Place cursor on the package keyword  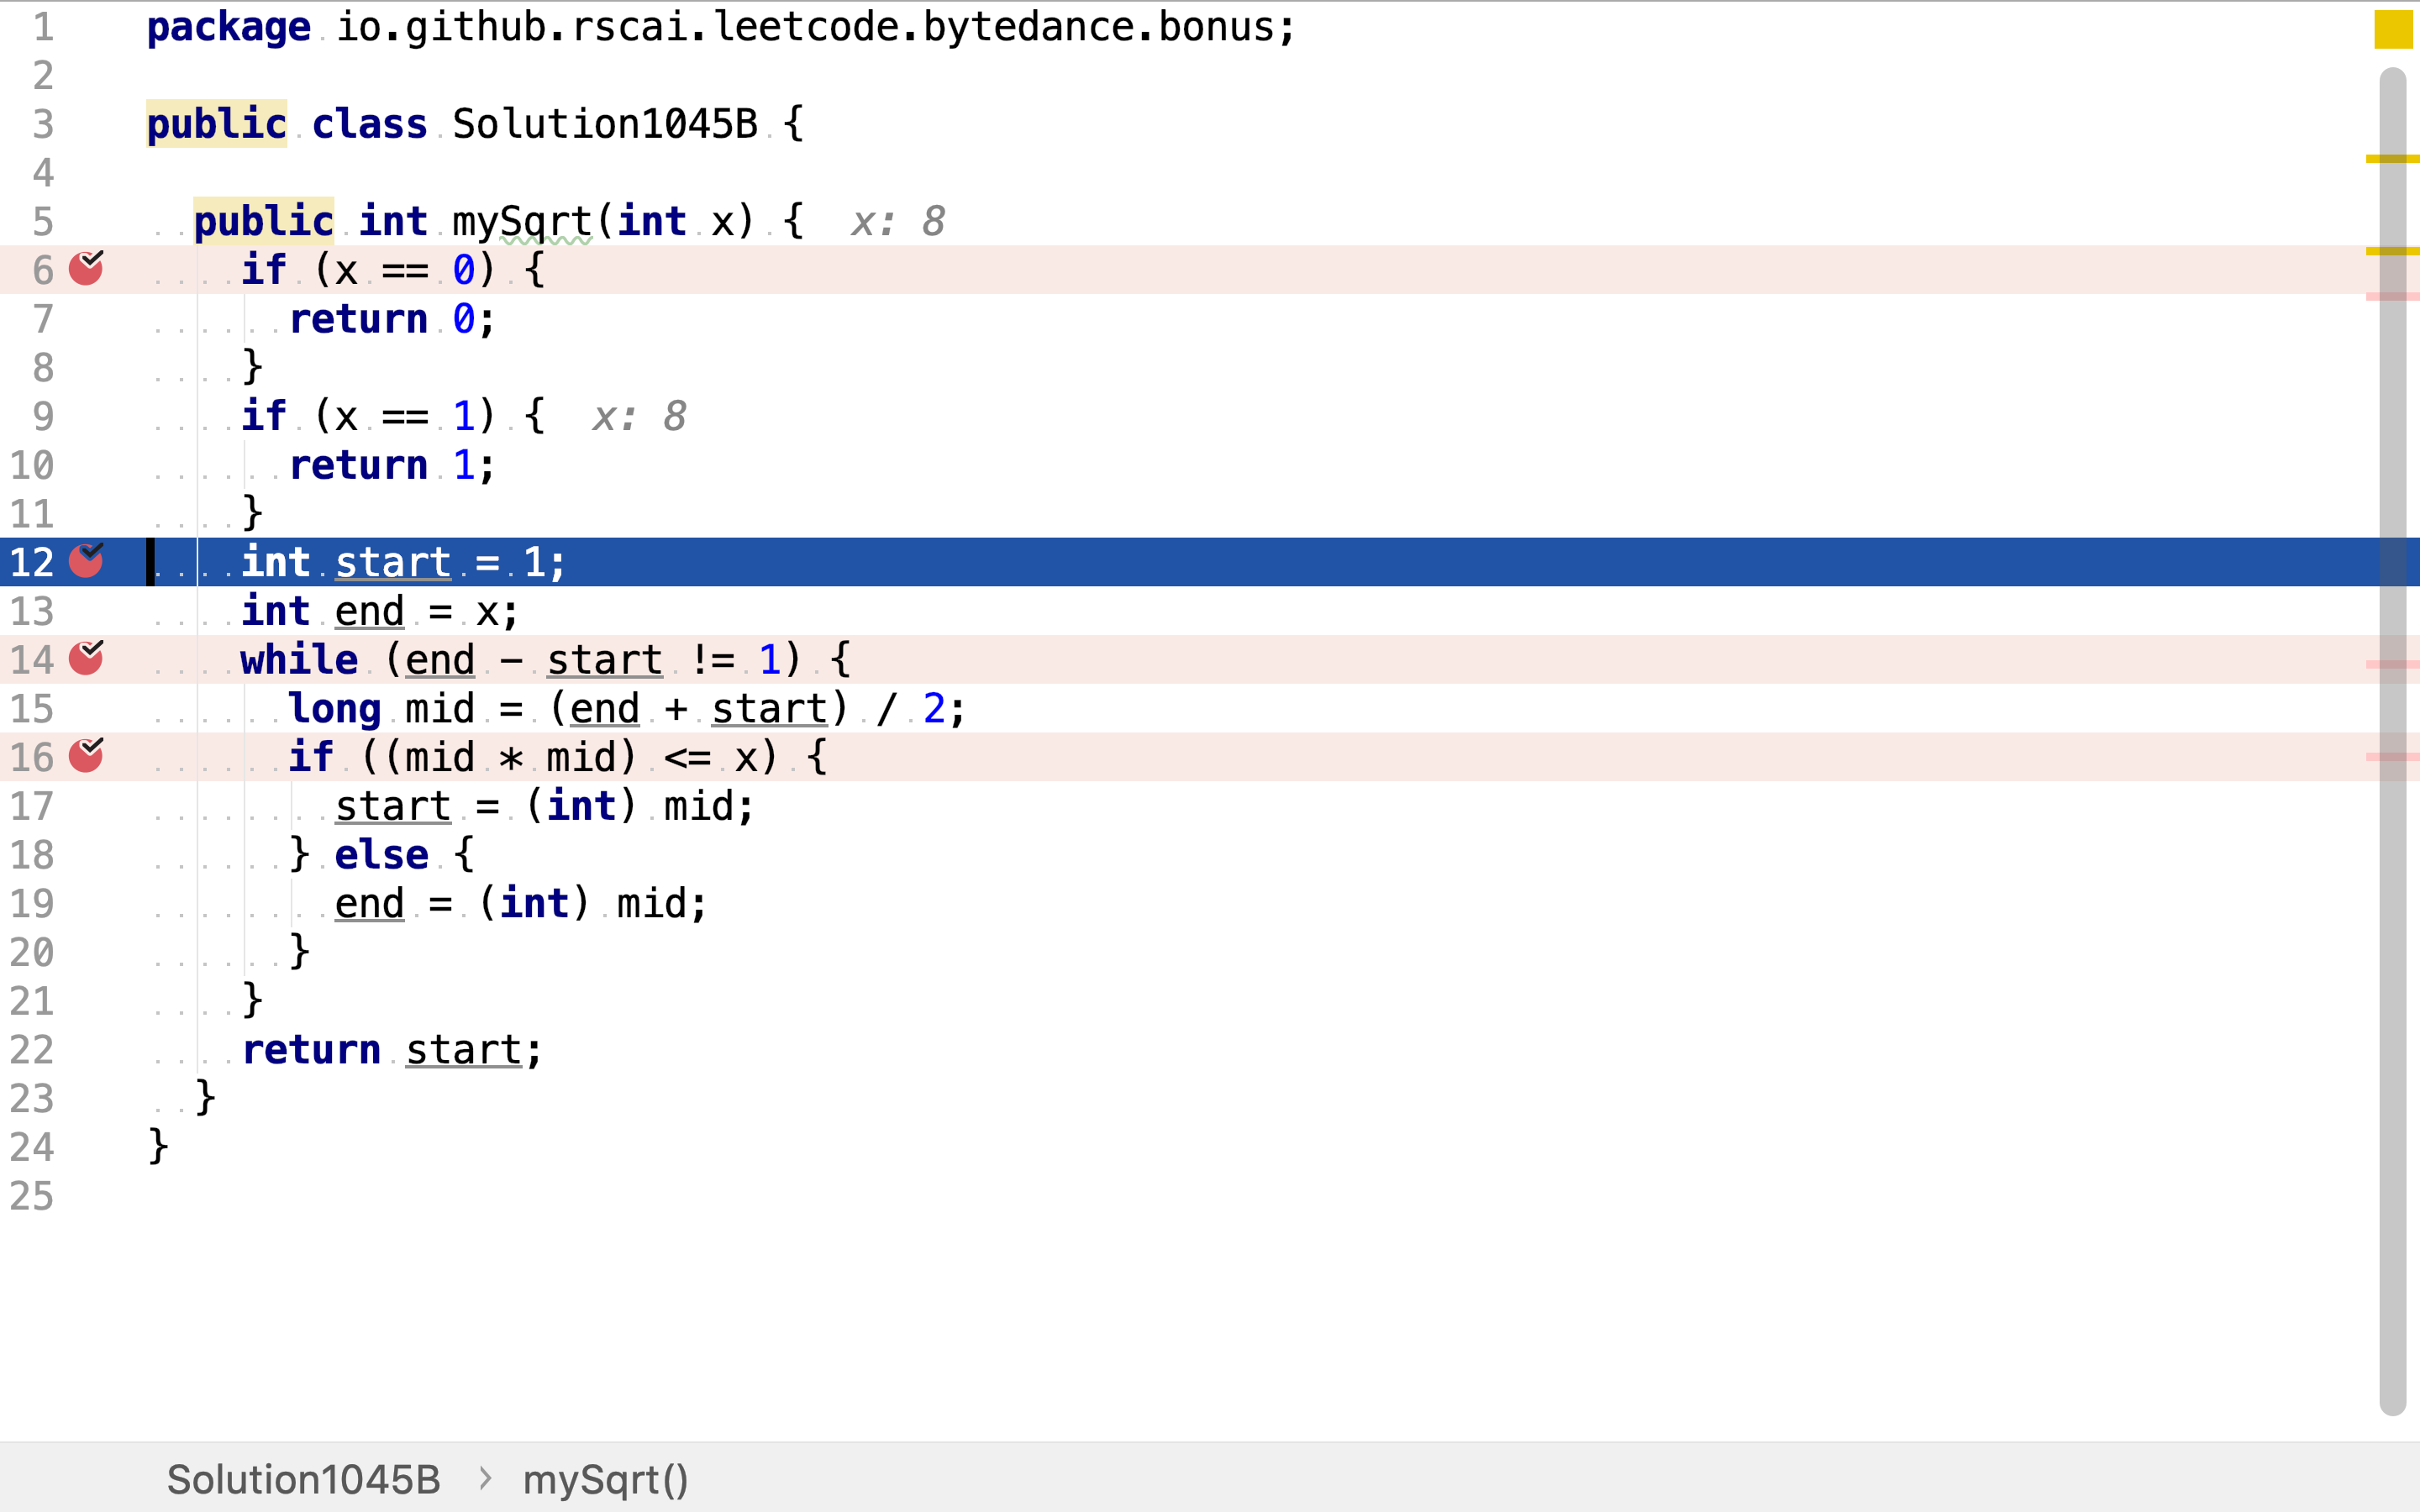point(229,27)
